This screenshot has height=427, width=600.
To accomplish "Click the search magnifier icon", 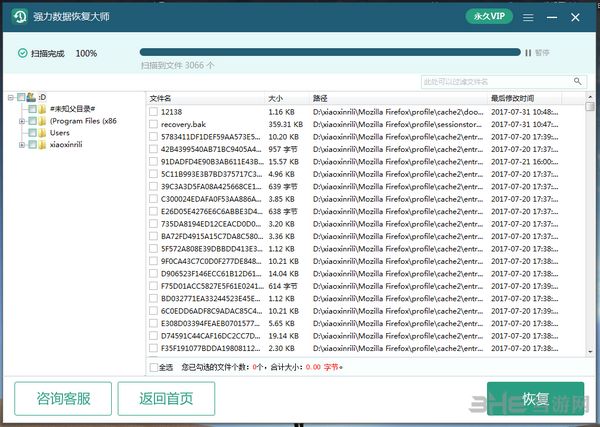I will [x=577, y=81].
